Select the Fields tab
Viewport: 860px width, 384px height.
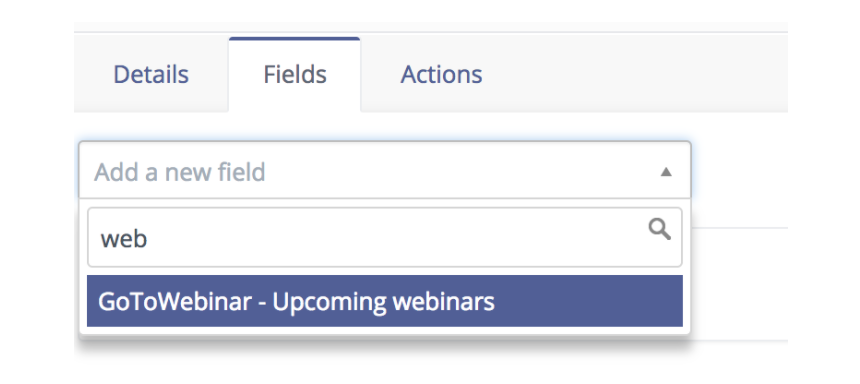tap(295, 75)
